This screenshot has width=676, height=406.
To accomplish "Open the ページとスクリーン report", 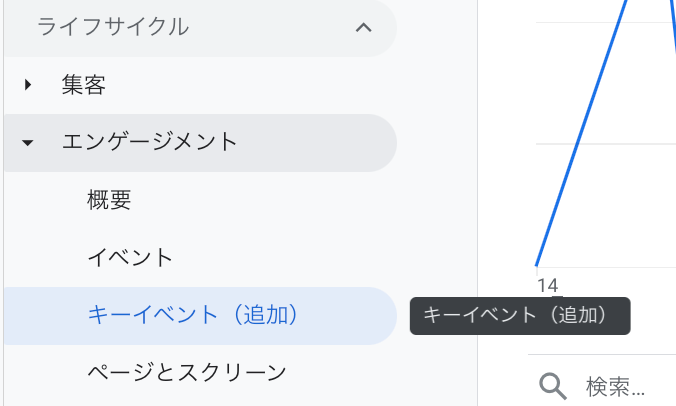I will [x=187, y=373].
